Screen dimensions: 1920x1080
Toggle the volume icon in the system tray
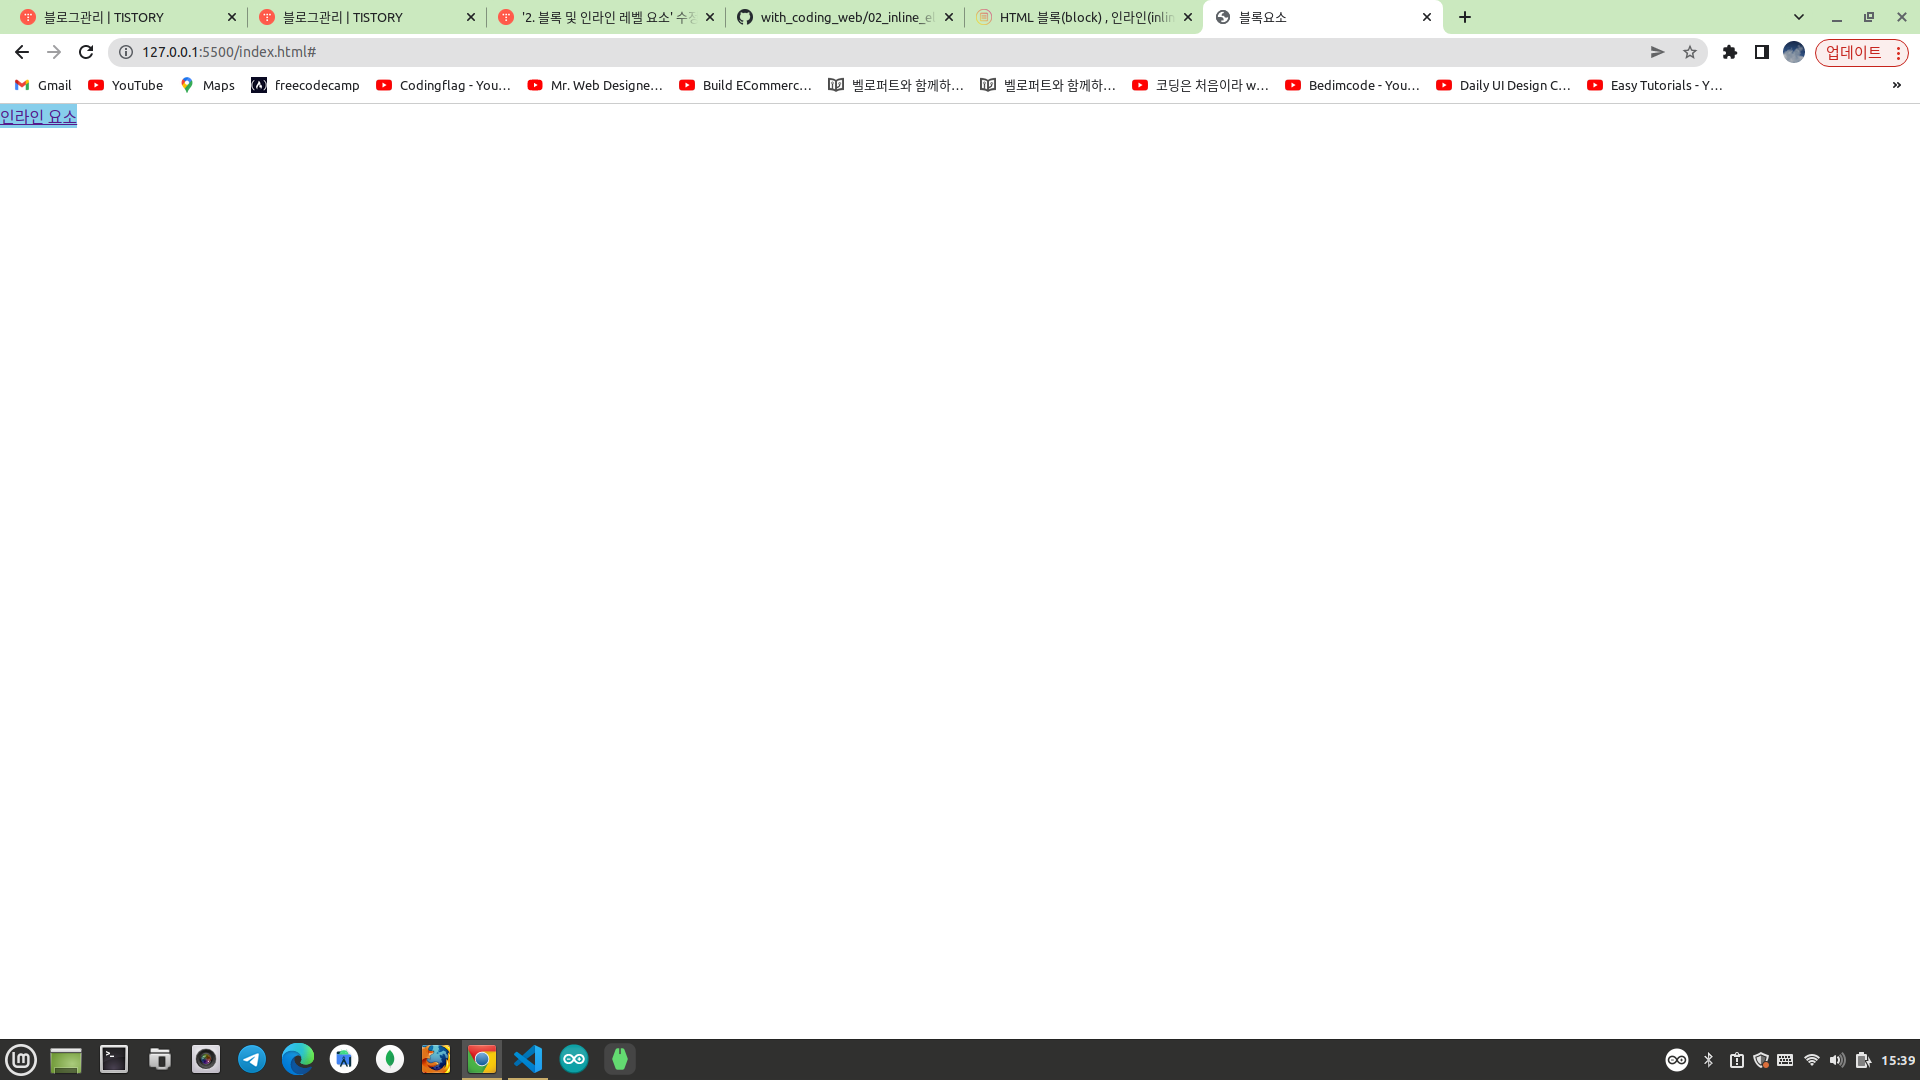click(1837, 1060)
